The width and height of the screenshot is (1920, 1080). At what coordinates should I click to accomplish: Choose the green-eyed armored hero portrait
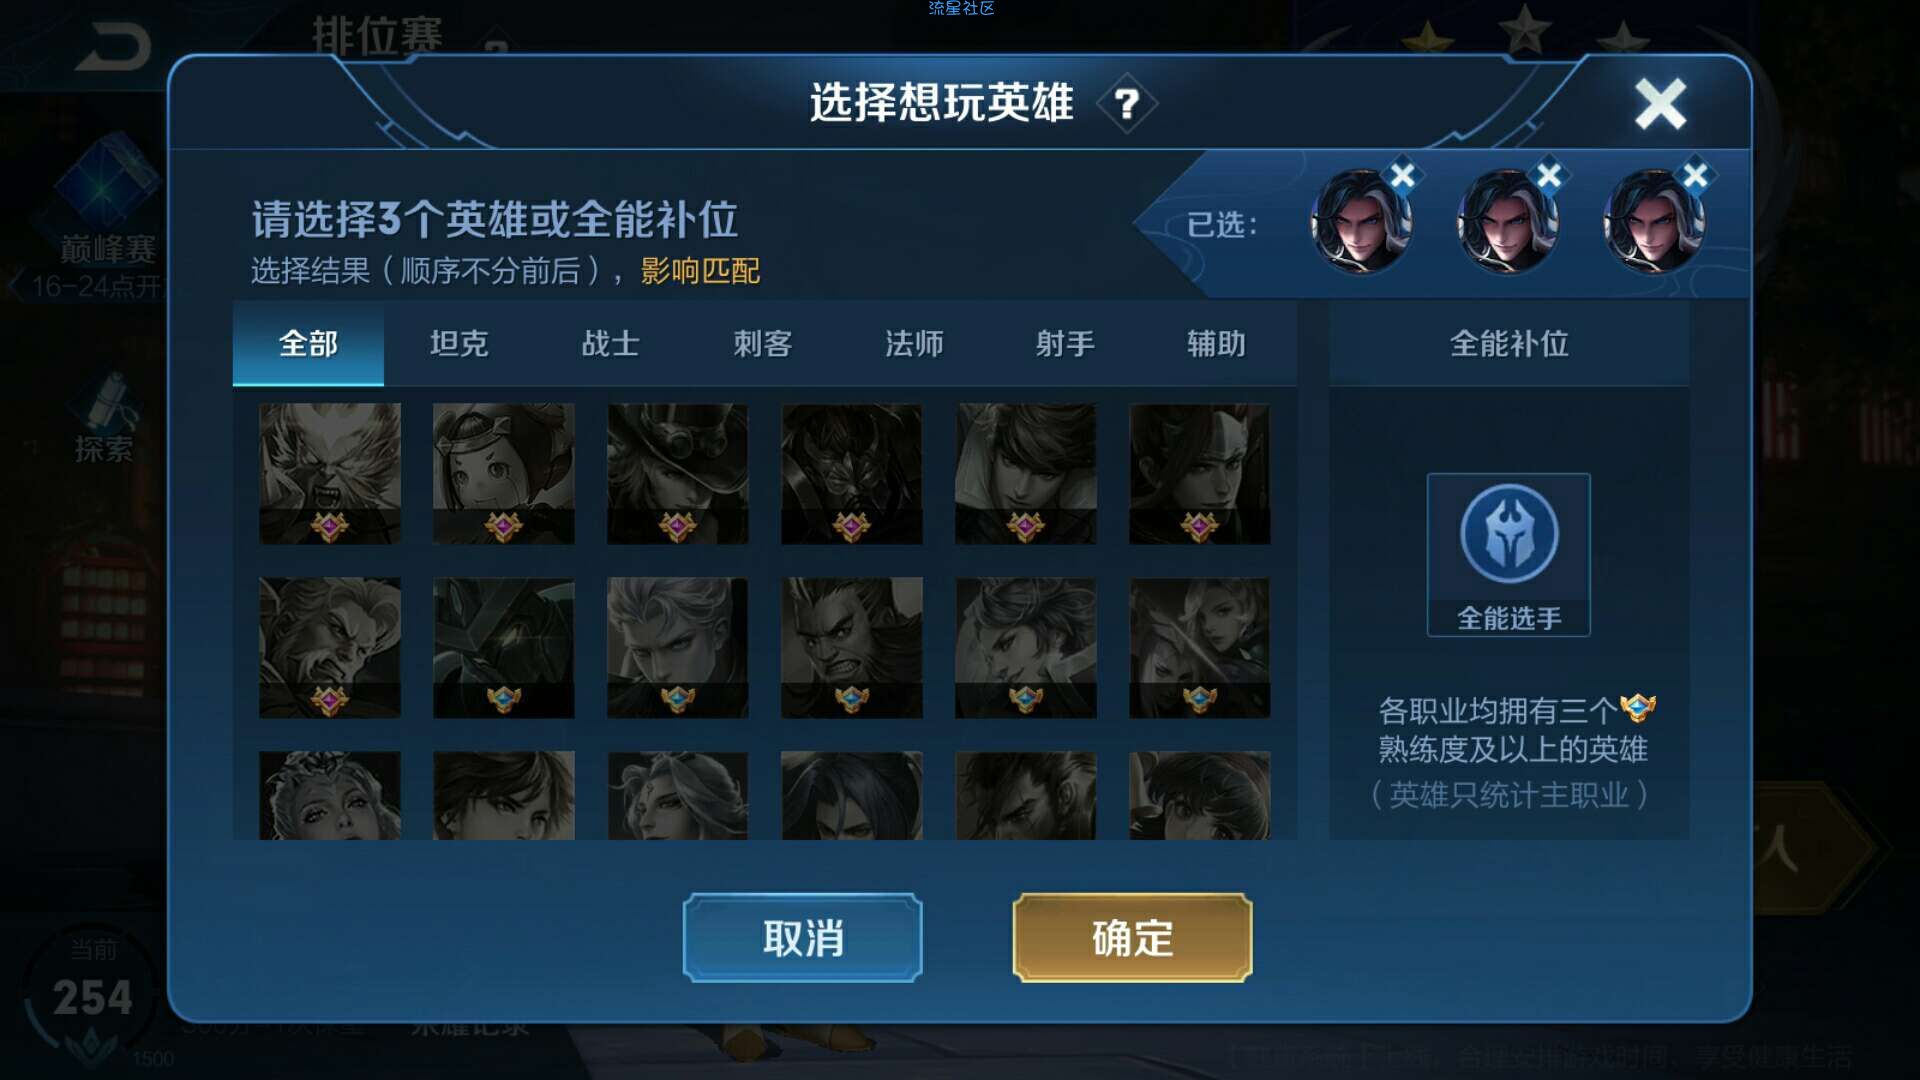click(503, 648)
